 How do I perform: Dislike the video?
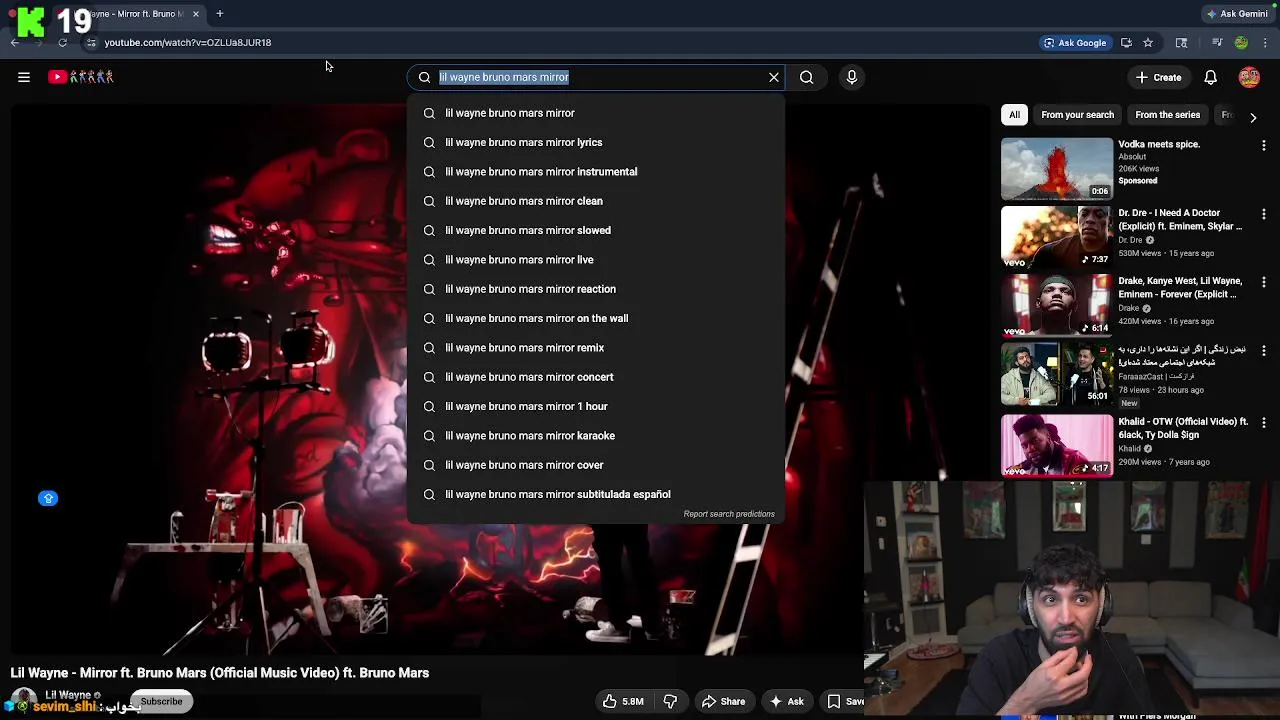[670, 702]
